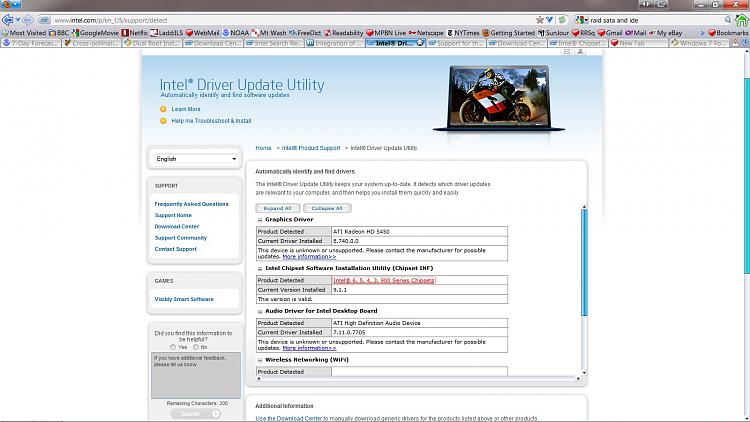Click the bookmark star in address bar
Image resolution: width=750 pixels, height=422 pixels.
click(540, 20)
